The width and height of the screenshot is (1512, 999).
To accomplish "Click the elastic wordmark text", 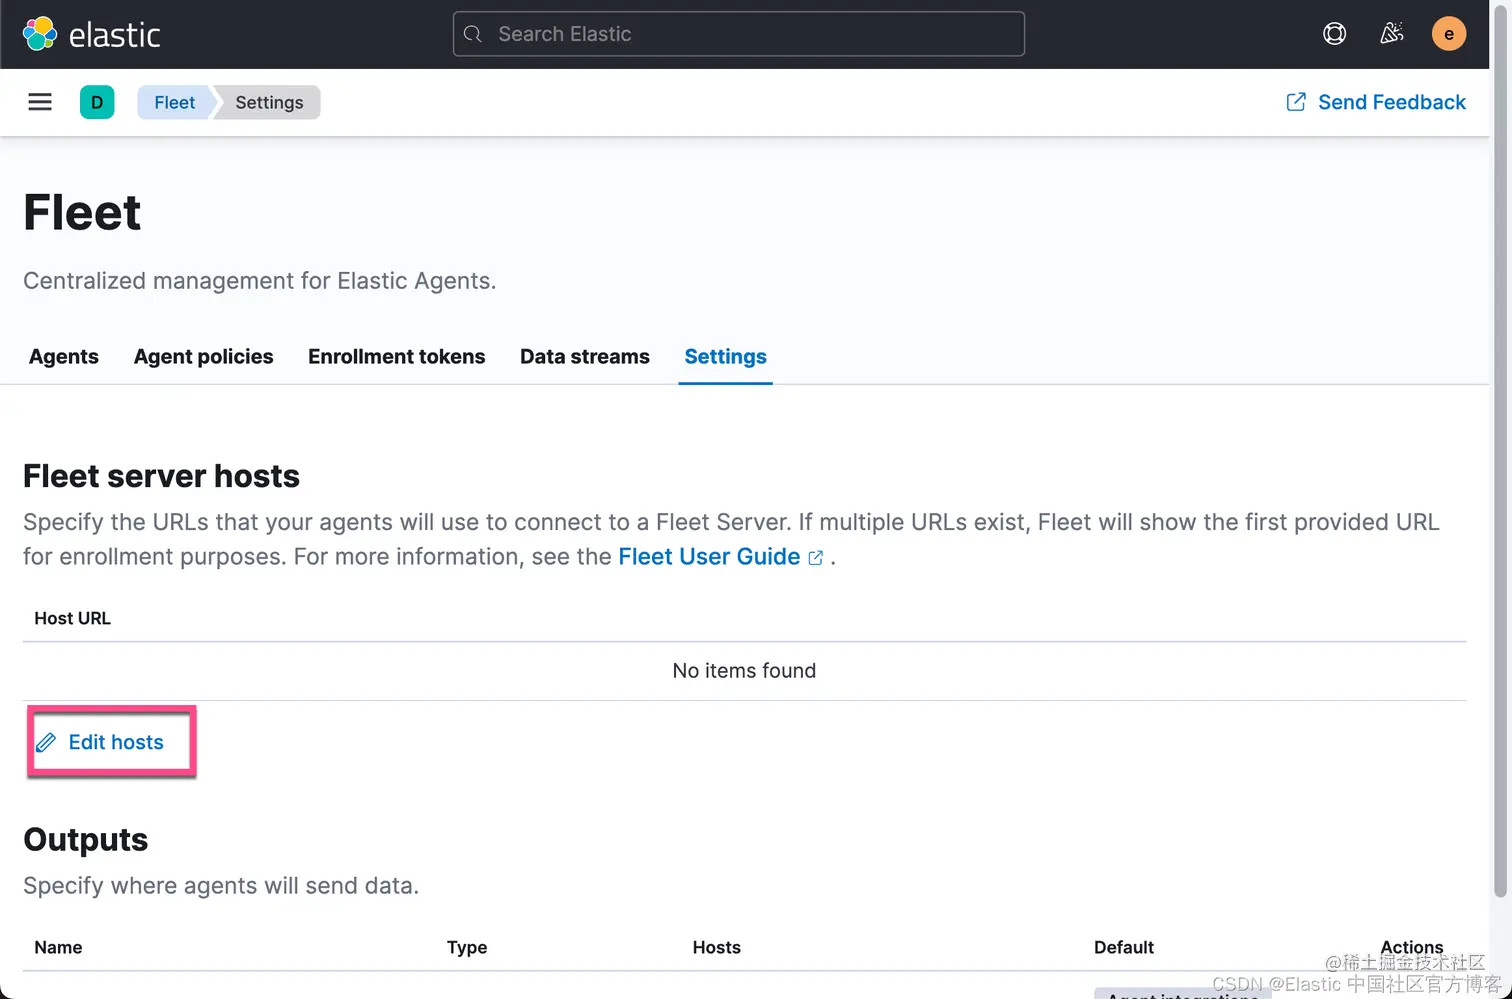I will (115, 35).
